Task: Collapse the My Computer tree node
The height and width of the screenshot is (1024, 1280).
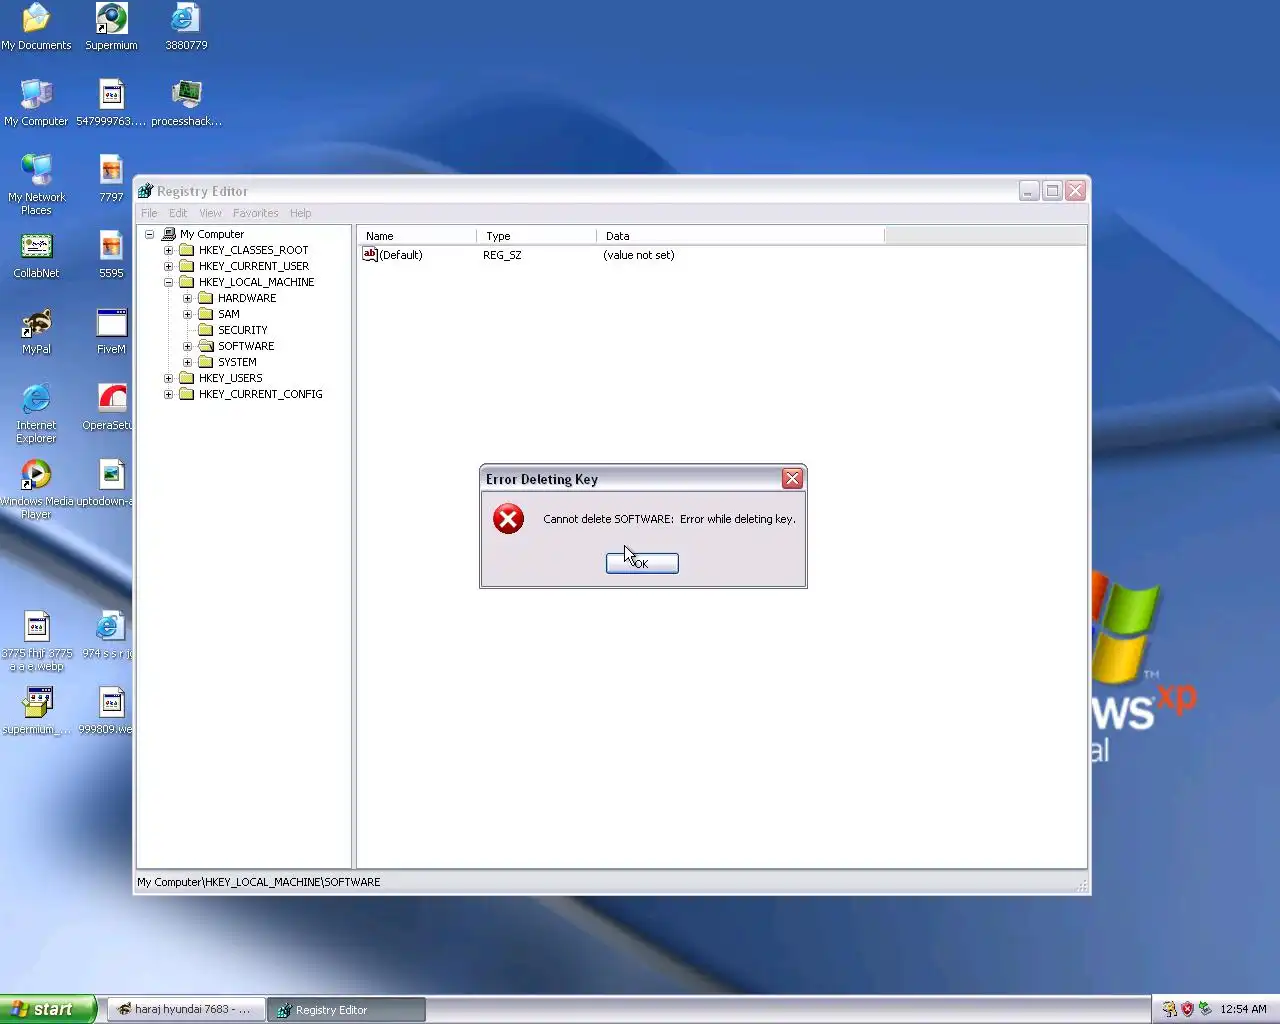Action: [150, 234]
